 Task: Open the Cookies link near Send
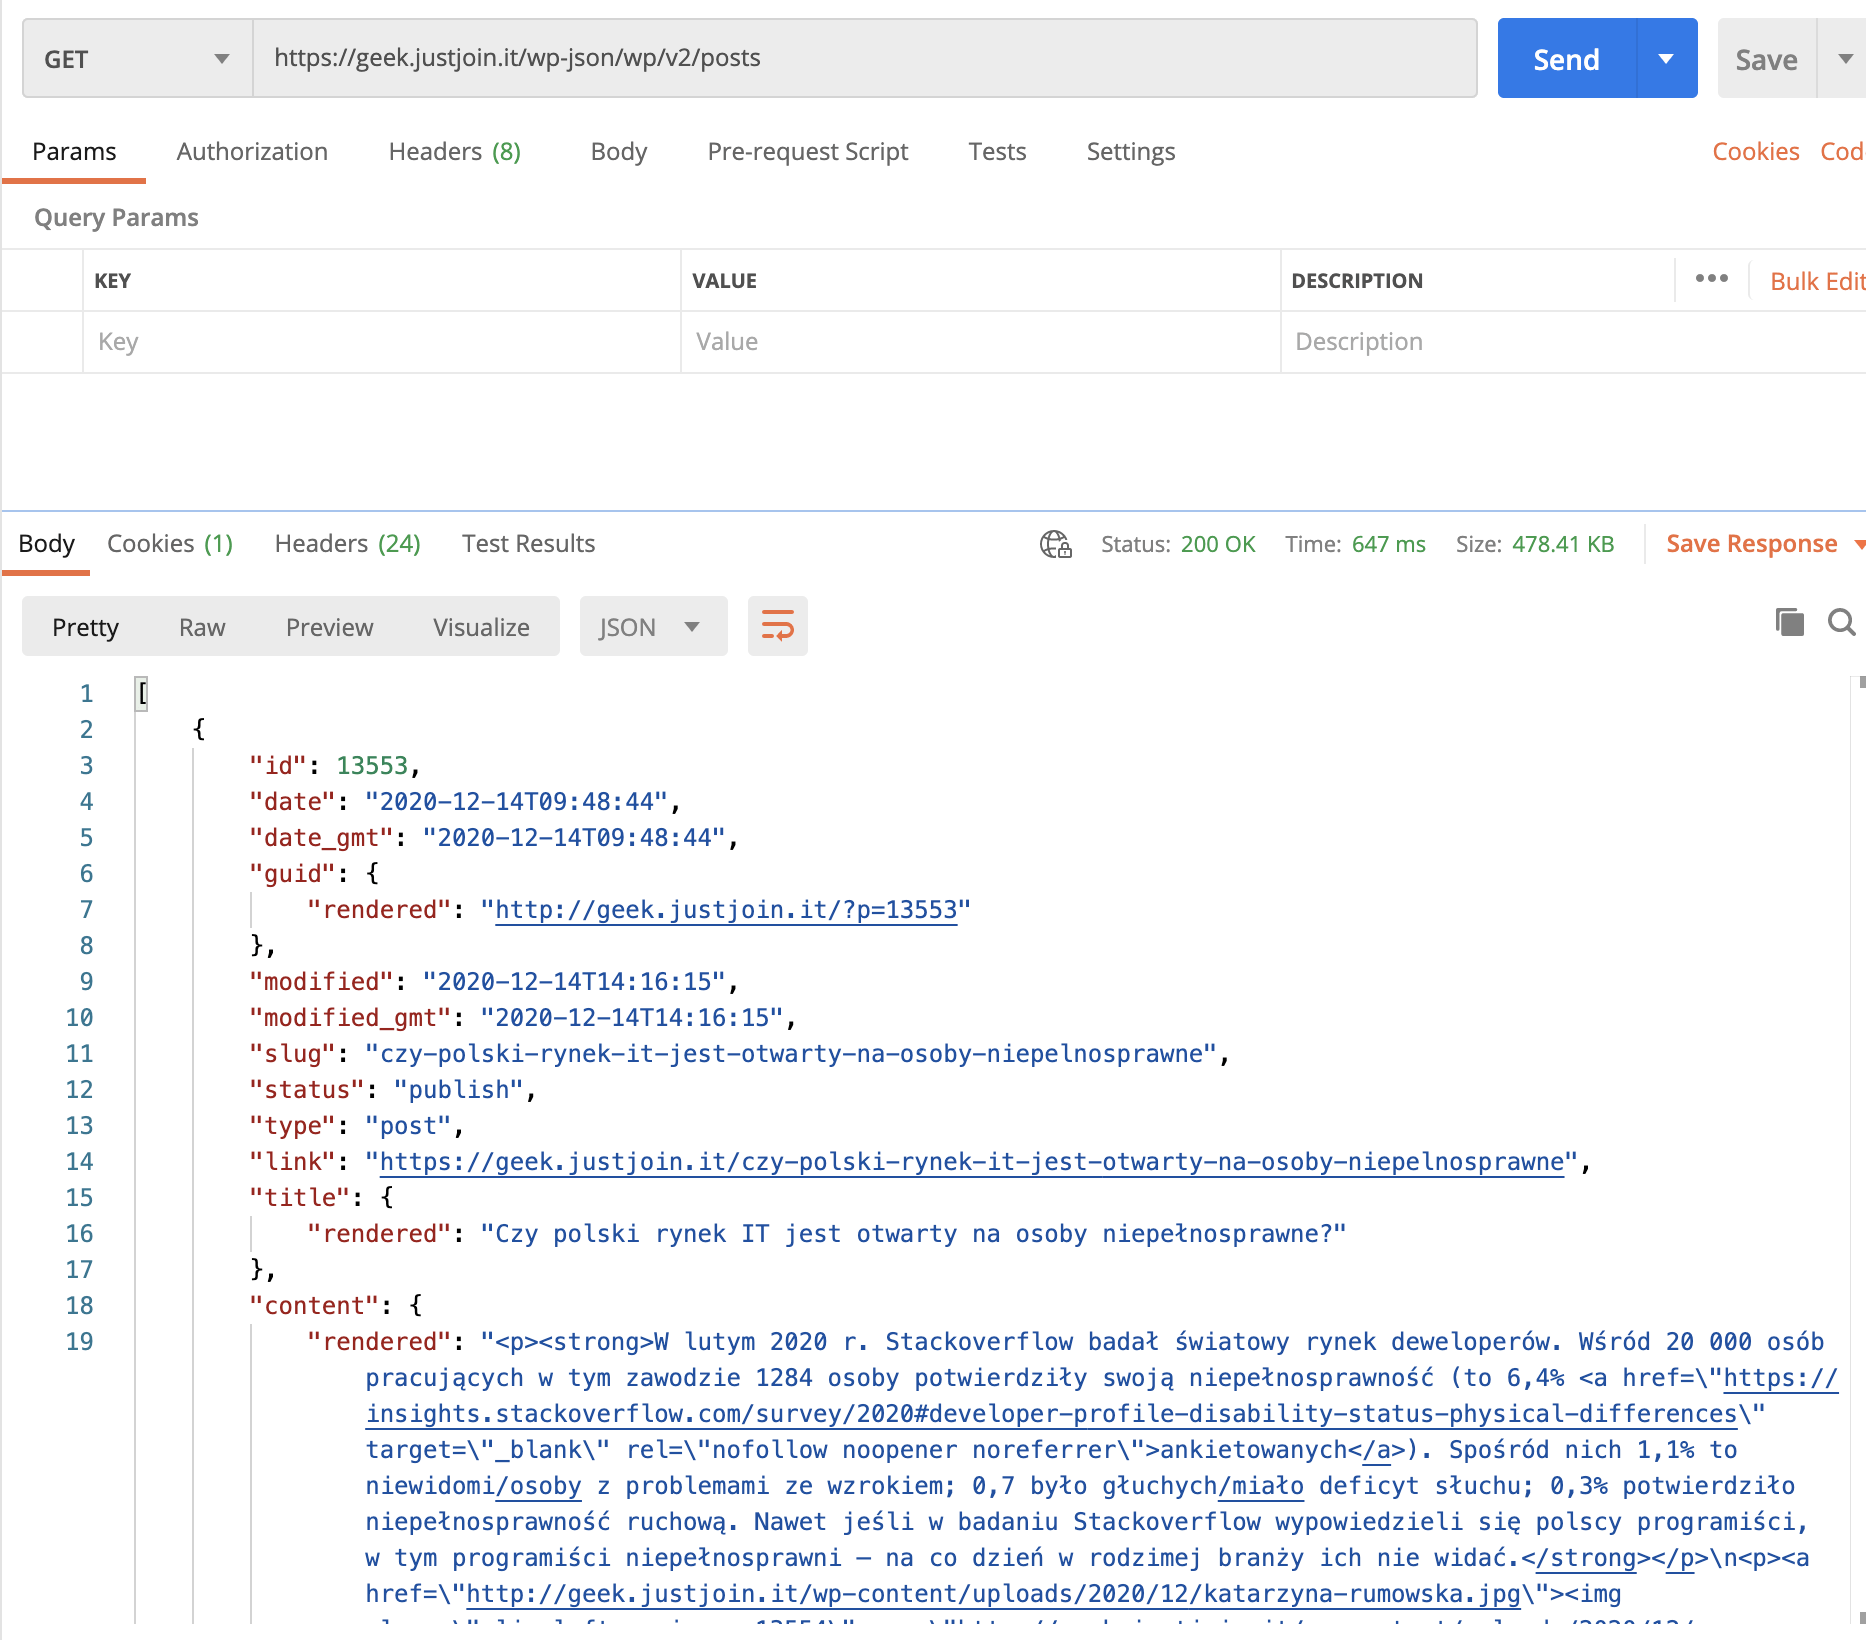(1755, 152)
